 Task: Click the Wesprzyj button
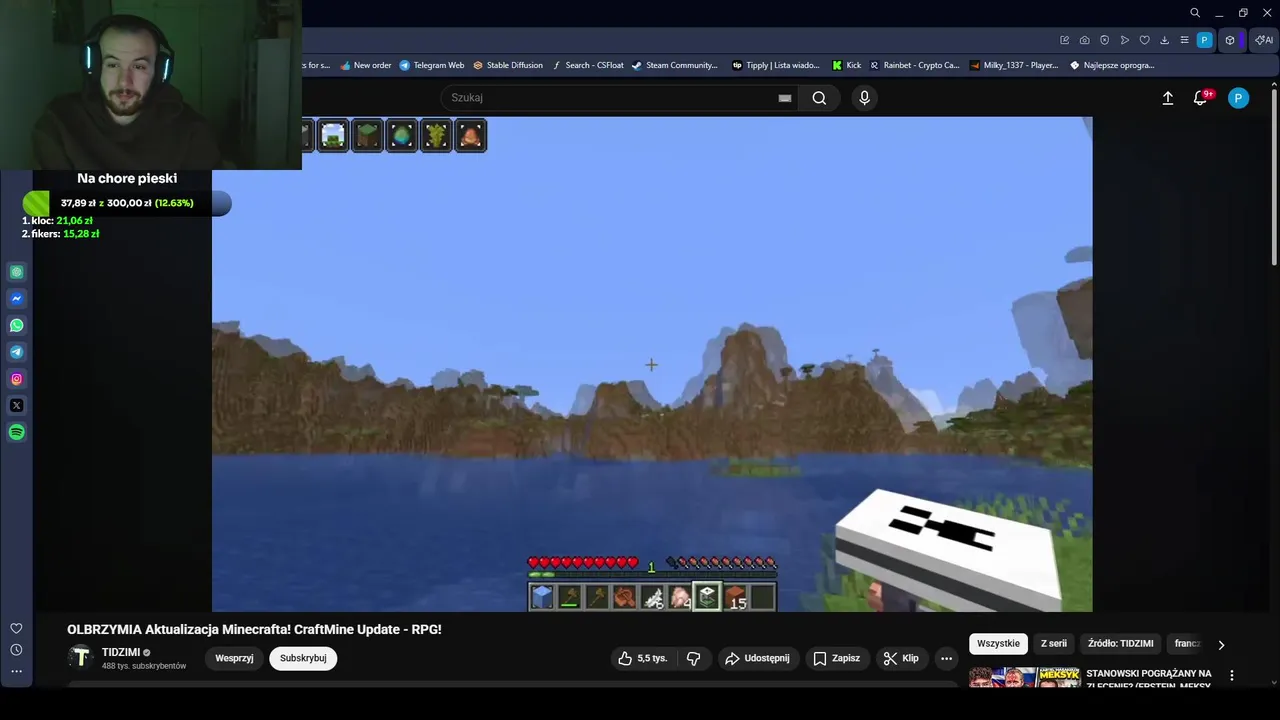(x=234, y=658)
